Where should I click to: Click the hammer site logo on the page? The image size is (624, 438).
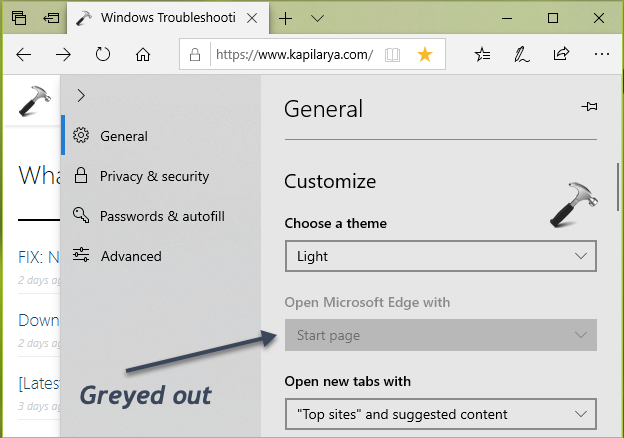click(x=35, y=101)
